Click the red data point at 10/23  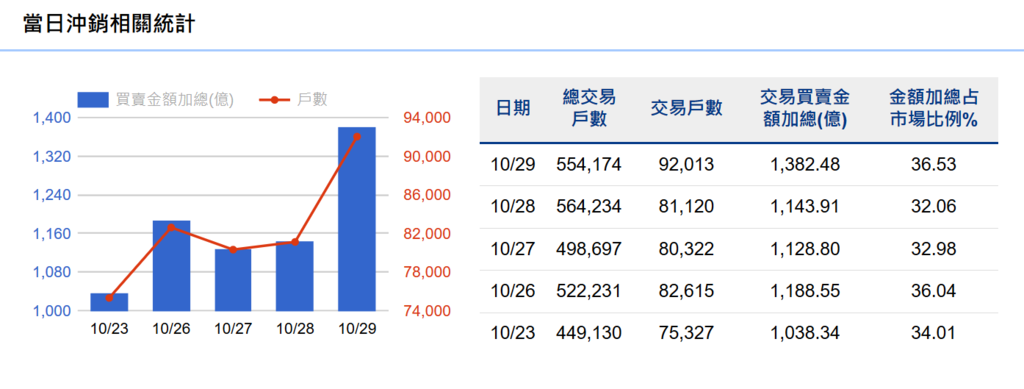pos(109,298)
